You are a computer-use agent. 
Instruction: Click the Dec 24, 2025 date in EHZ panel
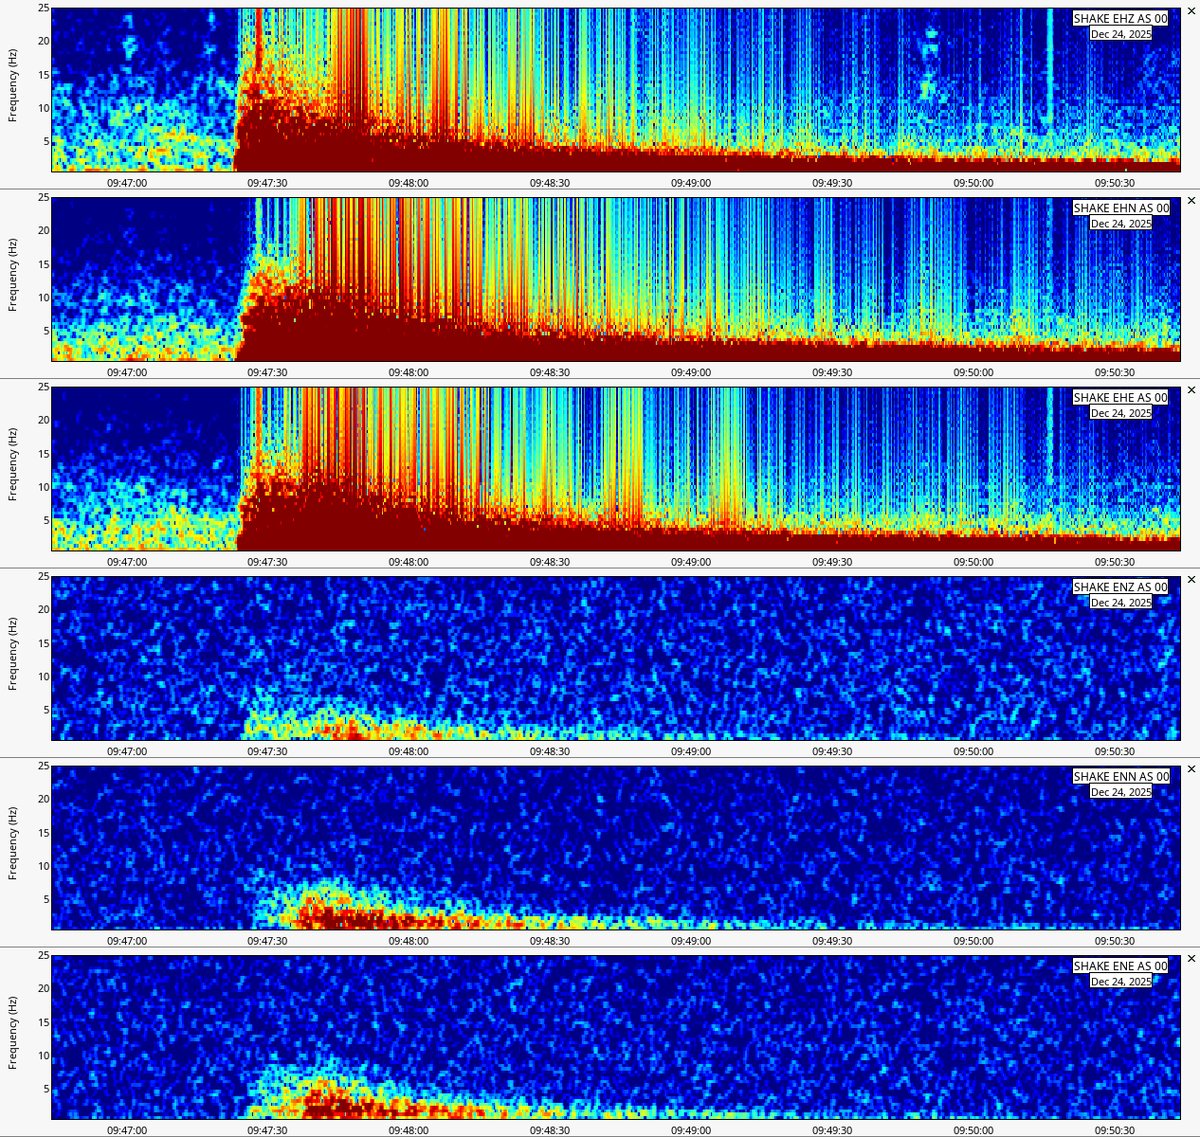pos(1121,34)
